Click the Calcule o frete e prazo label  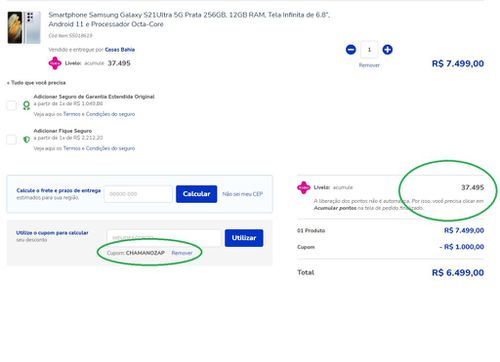[59, 191]
